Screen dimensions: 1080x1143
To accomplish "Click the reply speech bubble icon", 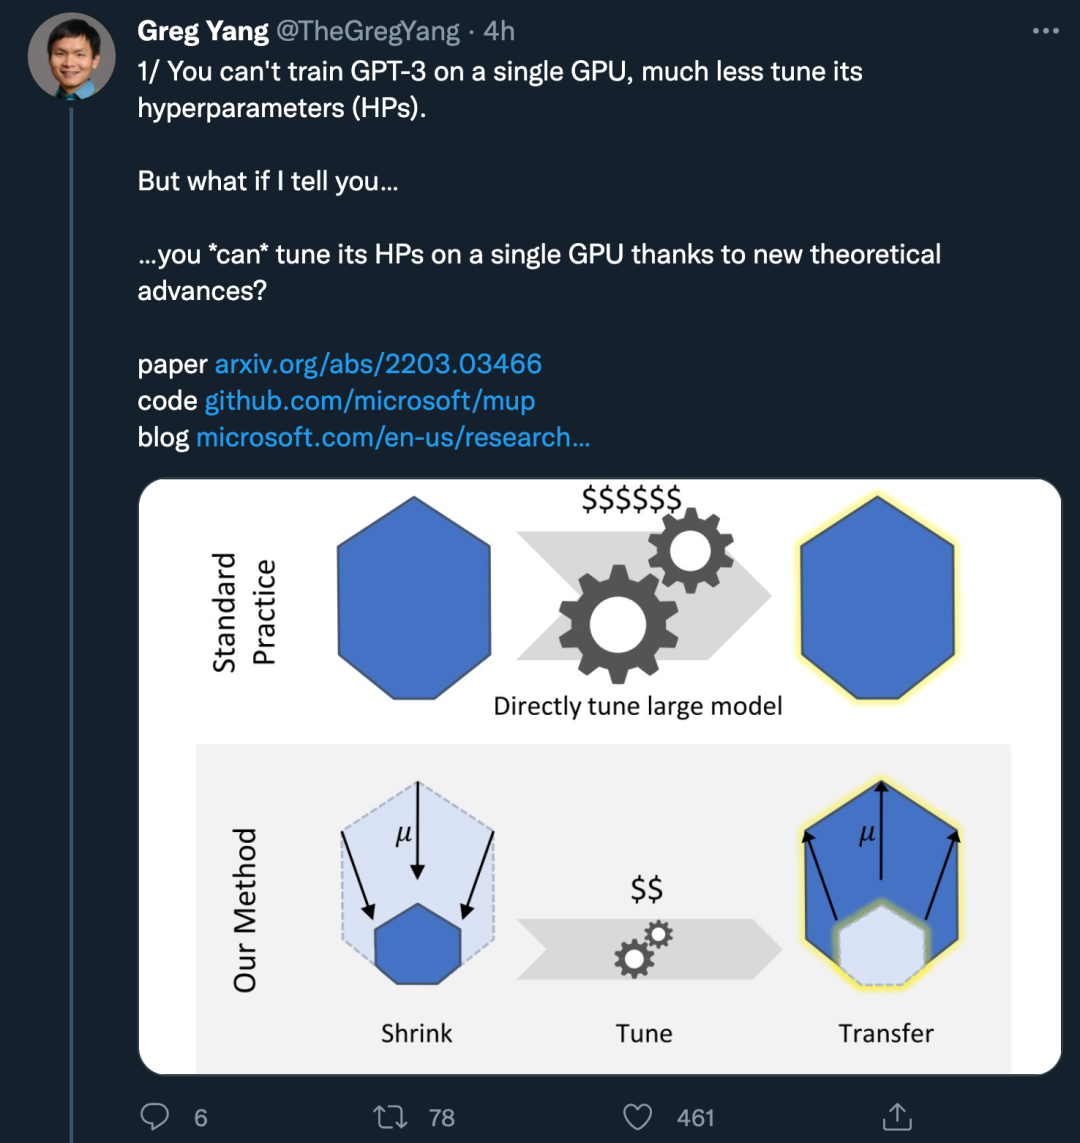I will tap(155, 1116).
